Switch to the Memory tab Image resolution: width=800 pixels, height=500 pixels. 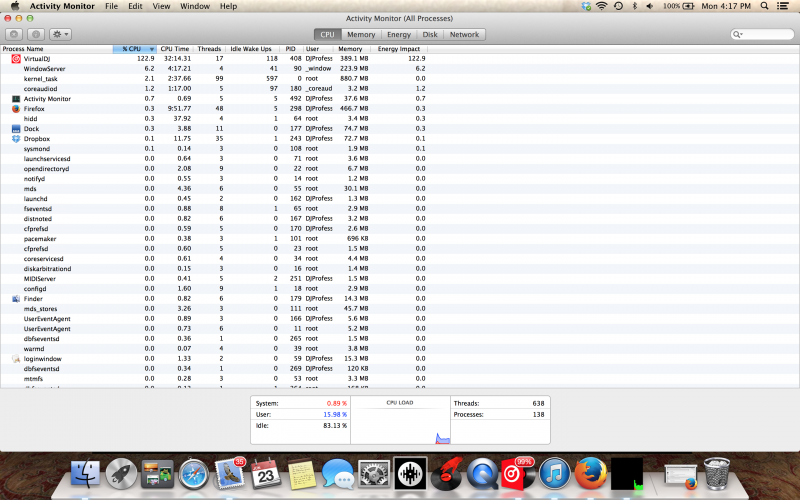point(361,34)
